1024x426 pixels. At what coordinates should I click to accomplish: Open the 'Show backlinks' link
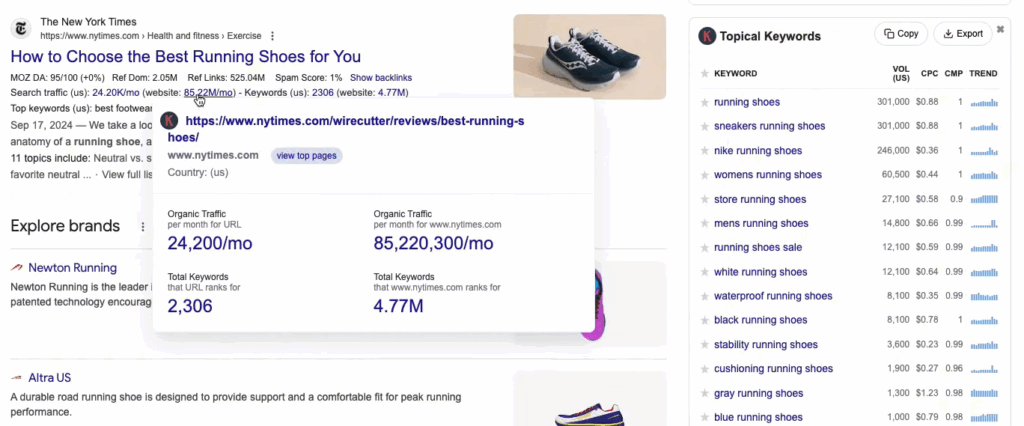380,78
